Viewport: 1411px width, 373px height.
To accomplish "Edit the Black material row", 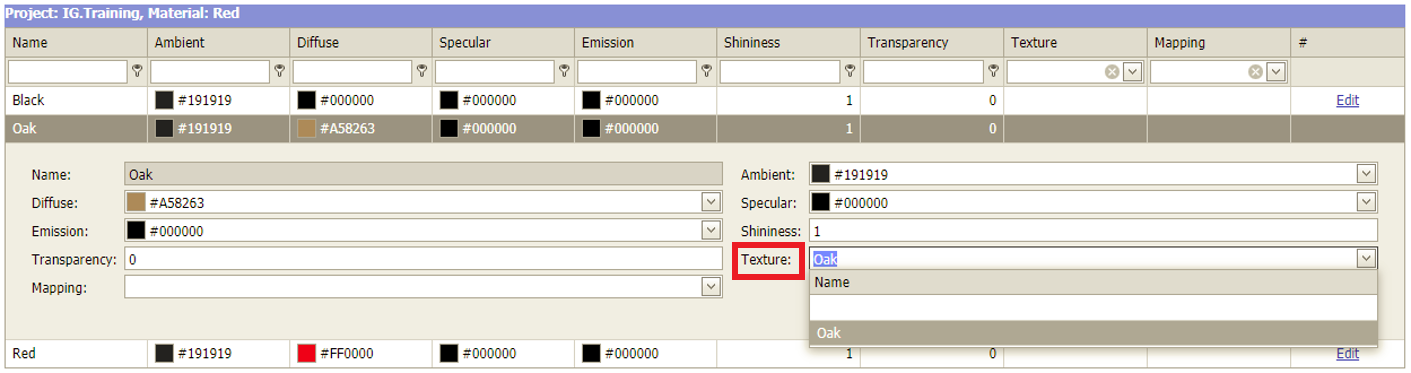I will point(1347,100).
